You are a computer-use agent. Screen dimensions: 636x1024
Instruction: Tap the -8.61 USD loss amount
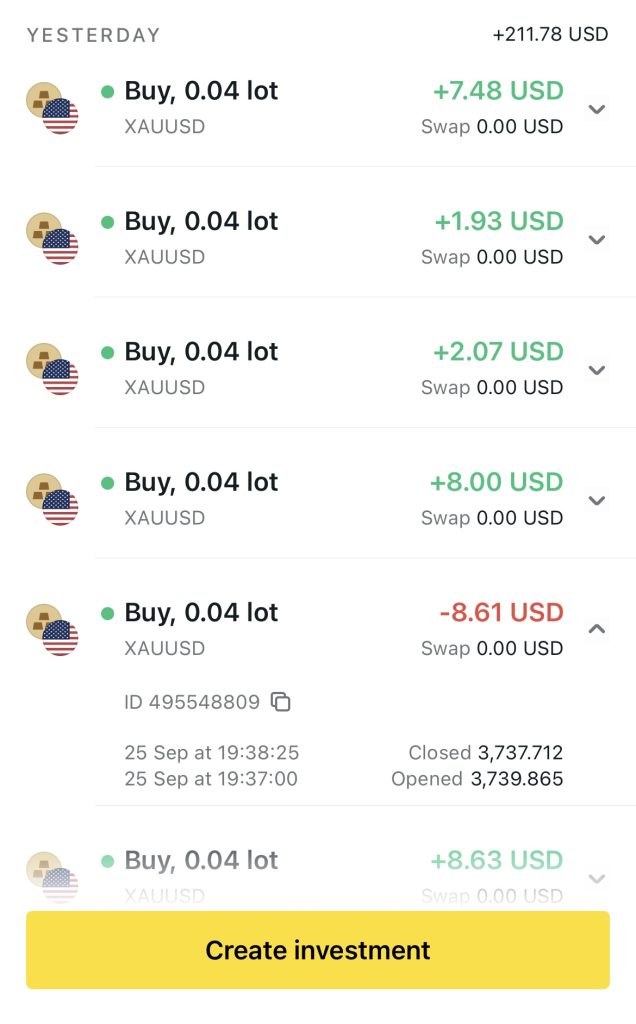point(501,612)
